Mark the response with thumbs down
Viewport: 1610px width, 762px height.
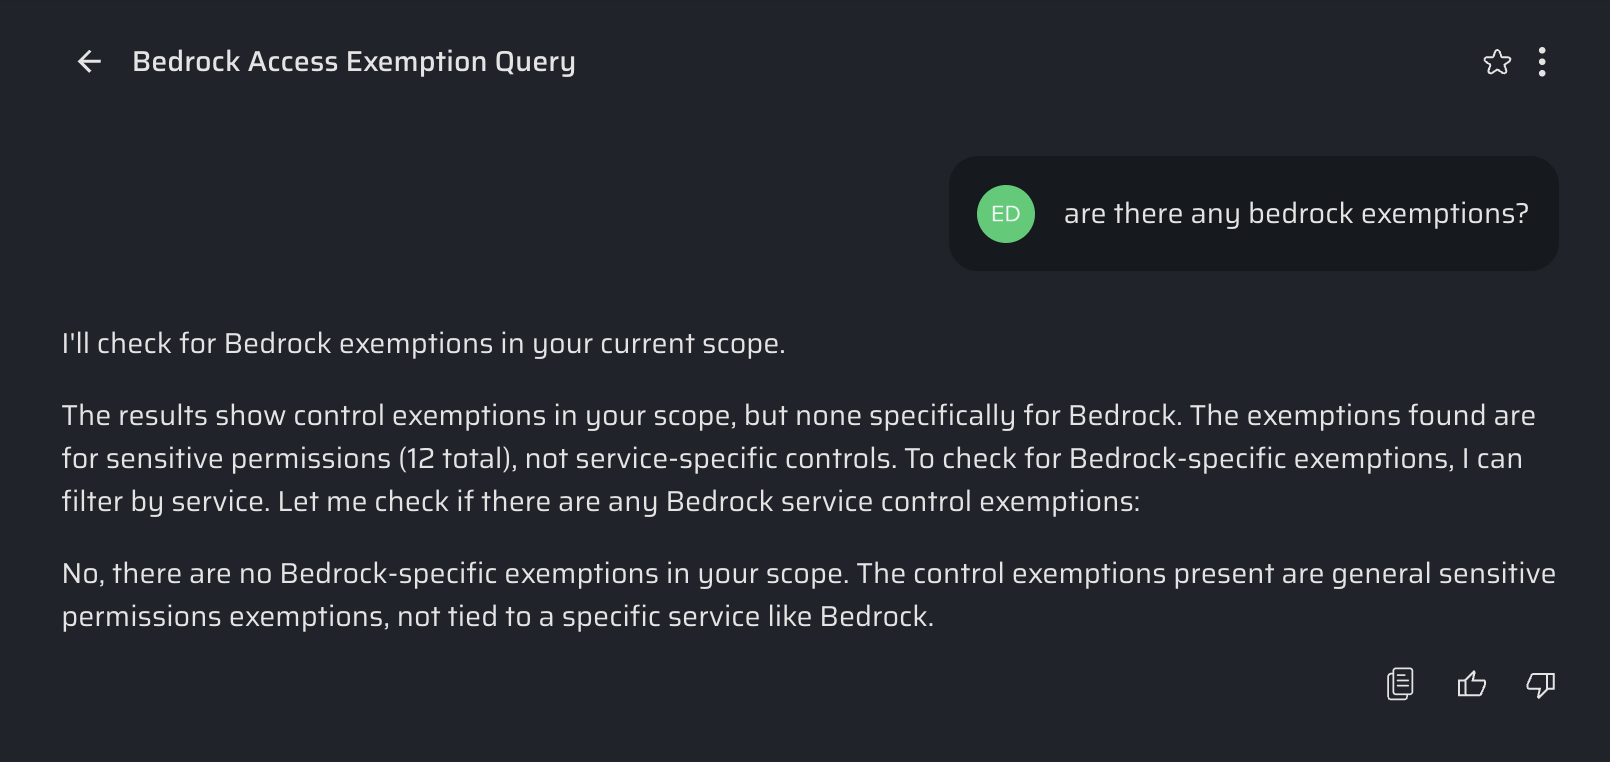(x=1541, y=684)
